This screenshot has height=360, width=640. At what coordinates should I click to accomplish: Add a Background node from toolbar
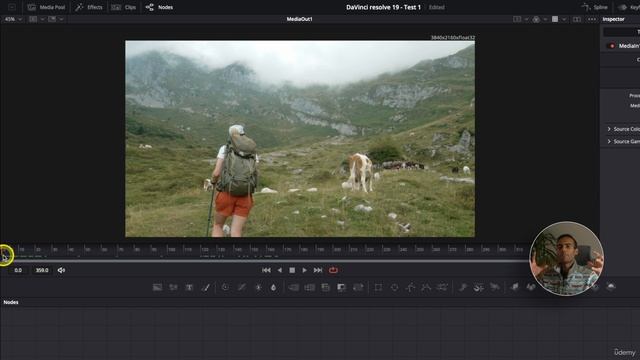click(157, 287)
